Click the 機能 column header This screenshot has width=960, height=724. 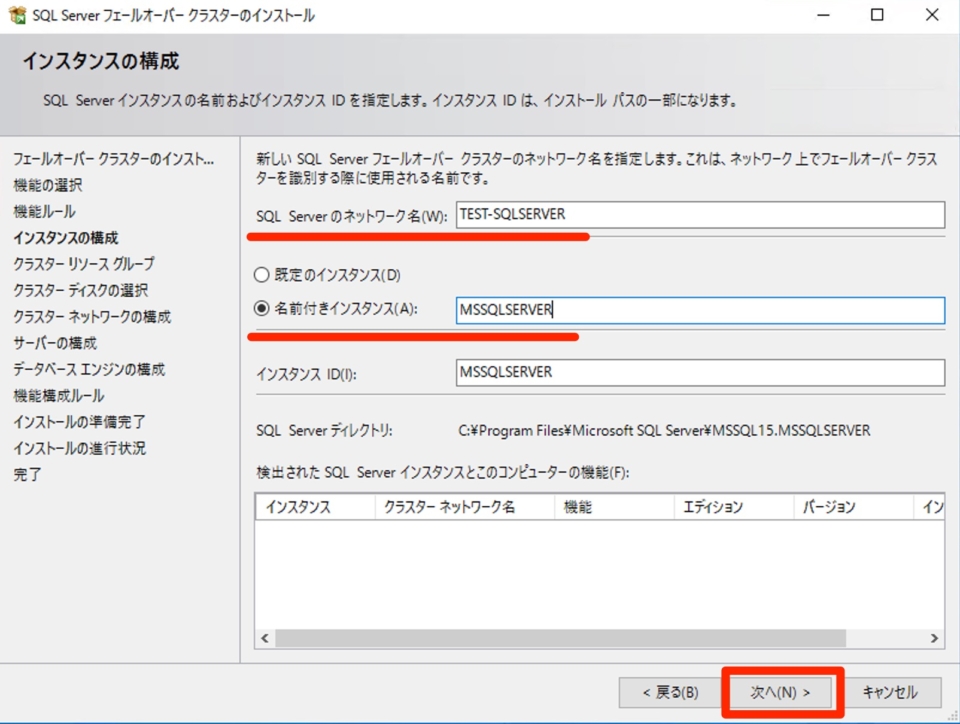tap(614, 507)
